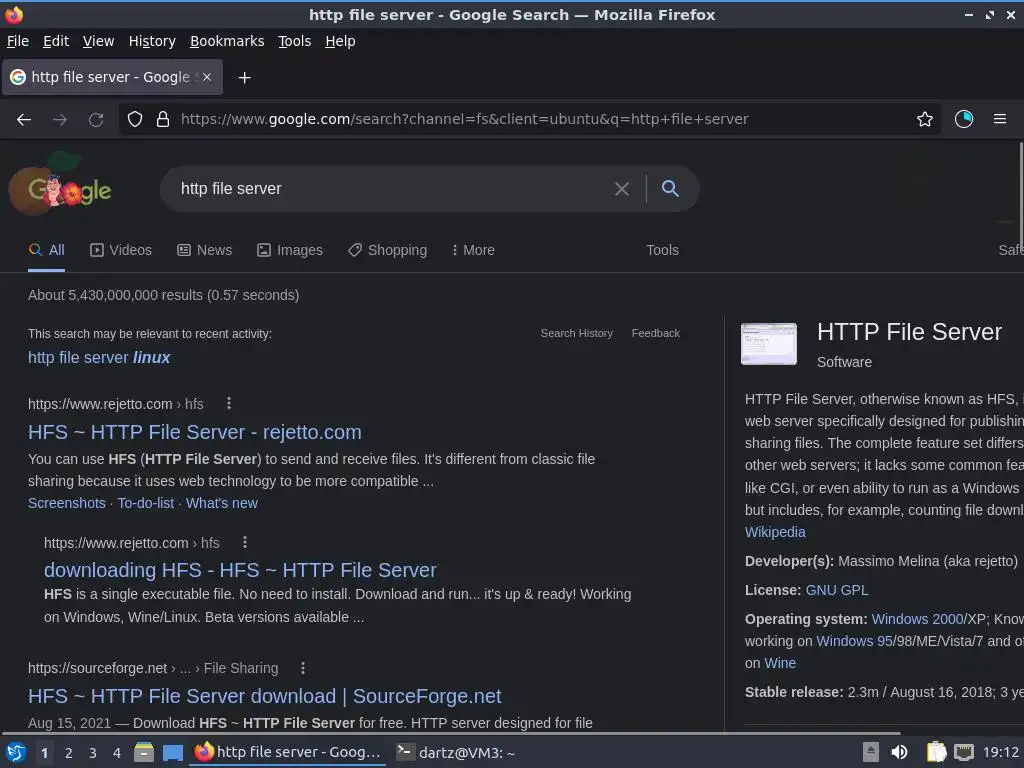Switch to the News results tab
1024x768 pixels.
[204, 250]
